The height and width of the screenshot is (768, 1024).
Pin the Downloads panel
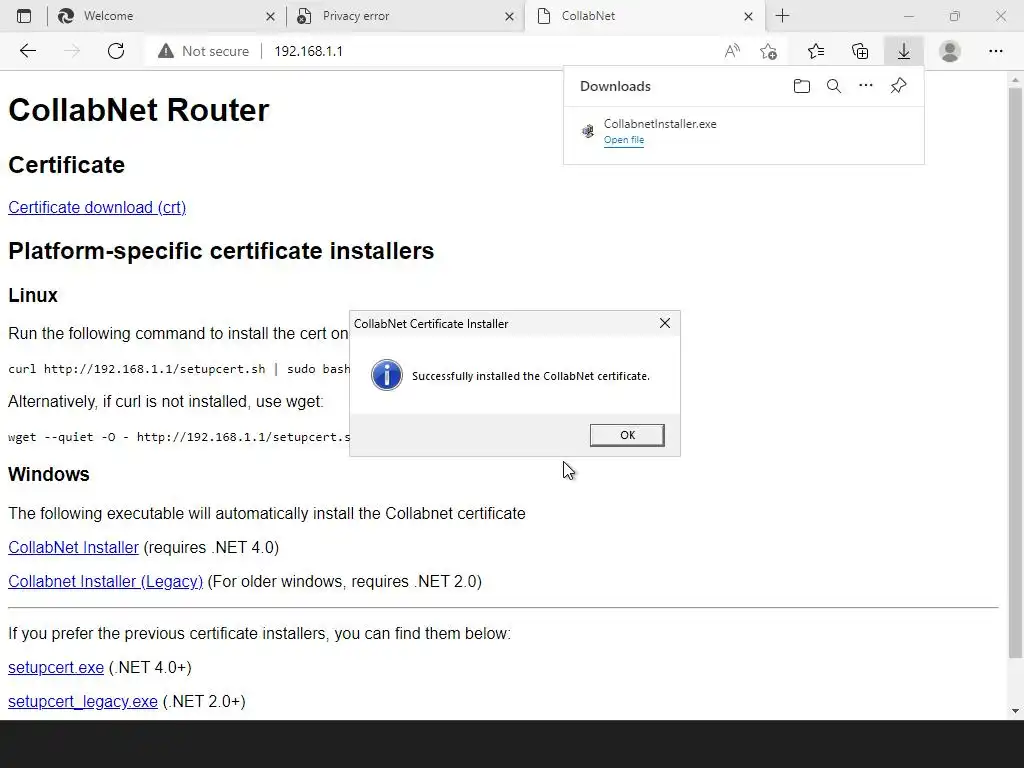(x=898, y=86)
